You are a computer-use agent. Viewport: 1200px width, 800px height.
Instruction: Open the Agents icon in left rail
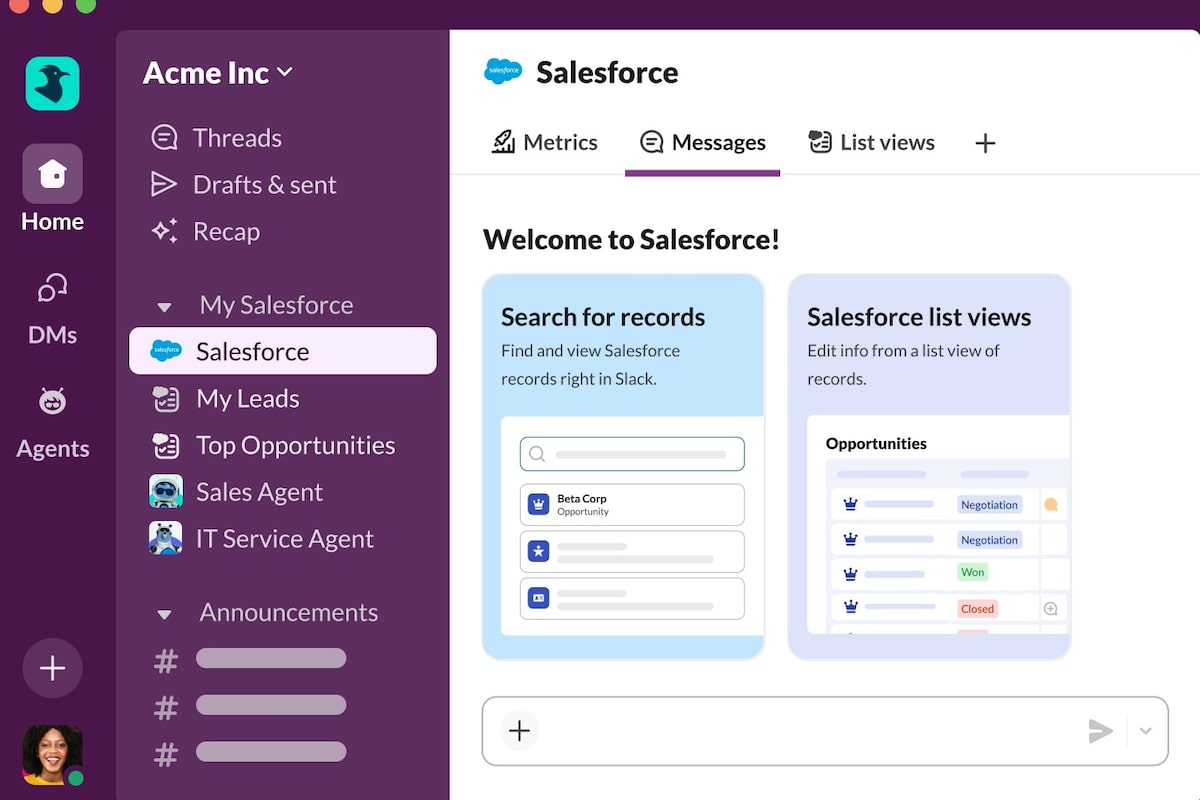point(52,402)
